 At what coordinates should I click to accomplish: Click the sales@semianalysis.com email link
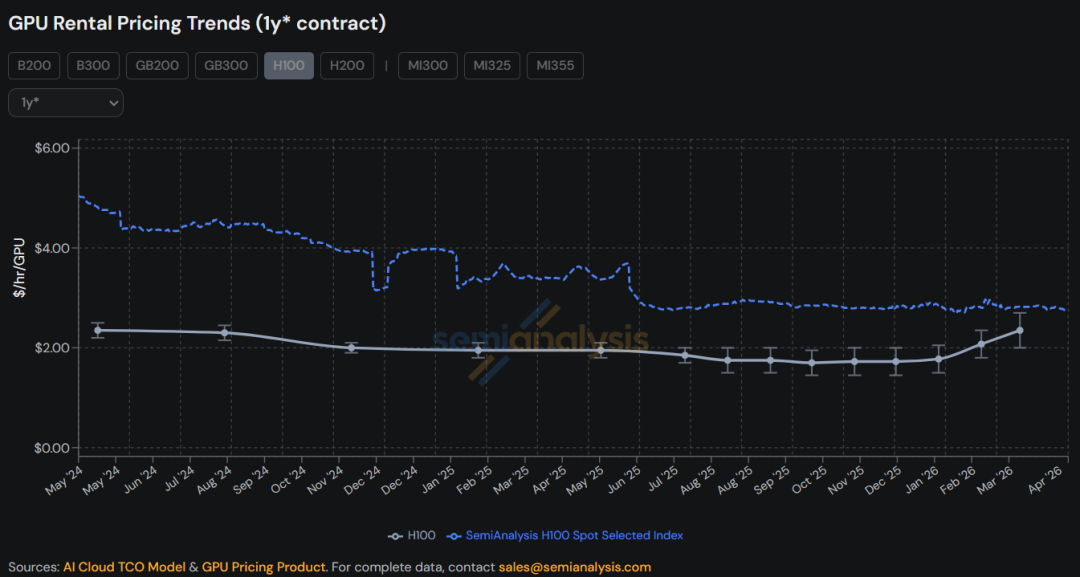pos(575,567)
